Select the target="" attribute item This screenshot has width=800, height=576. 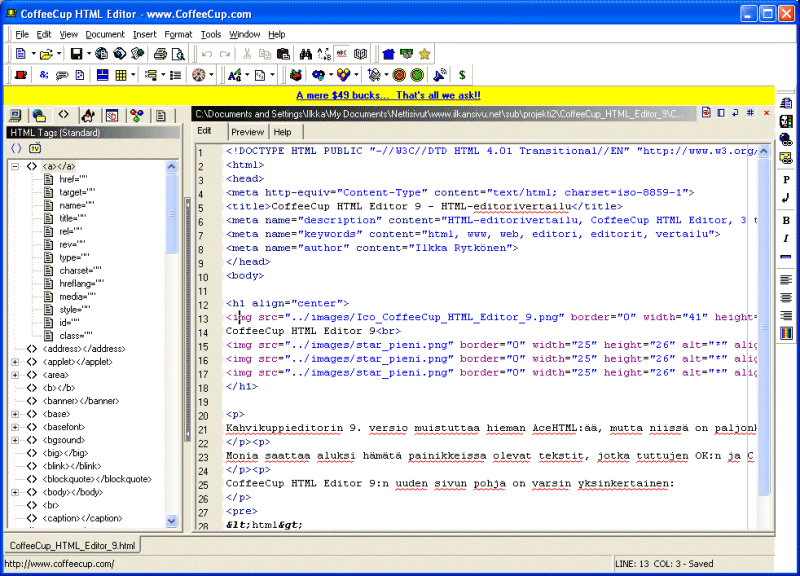click(x=77, y=192)
